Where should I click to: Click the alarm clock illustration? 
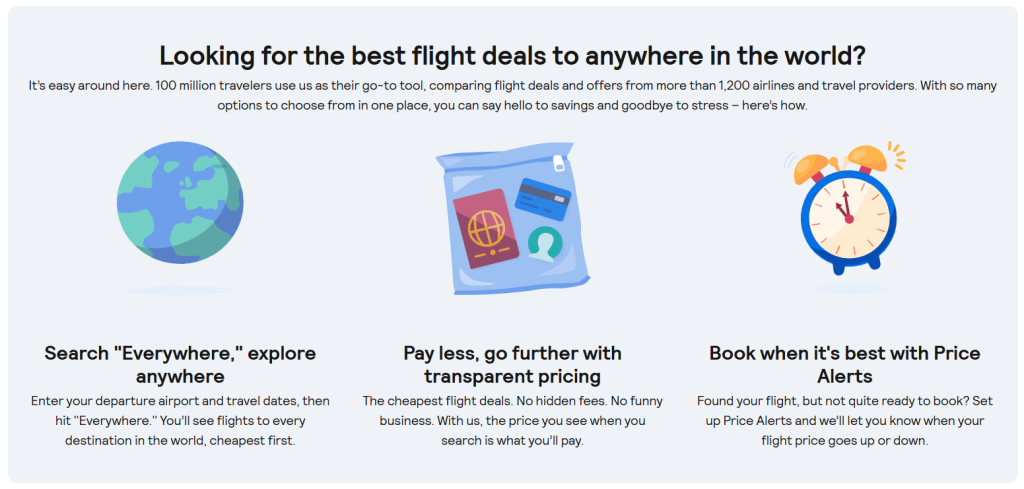845,212
